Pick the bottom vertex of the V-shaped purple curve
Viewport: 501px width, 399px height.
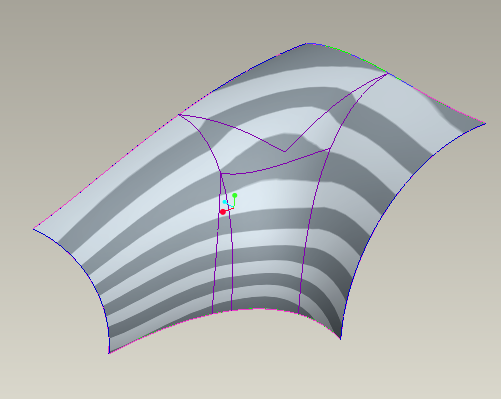tap(285, 152)
